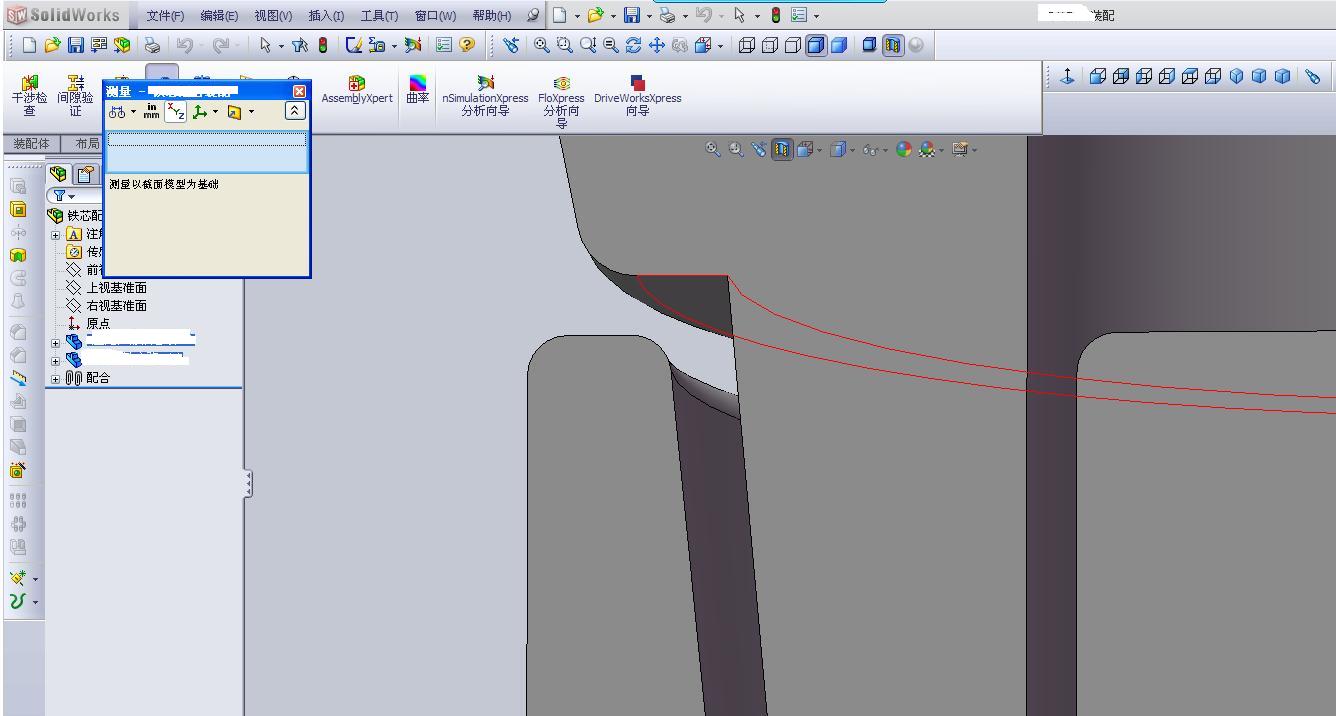Click the Interference Detection (干涉检查) tool
Viewport: 1336px width, 716px height.
[29, 97]
